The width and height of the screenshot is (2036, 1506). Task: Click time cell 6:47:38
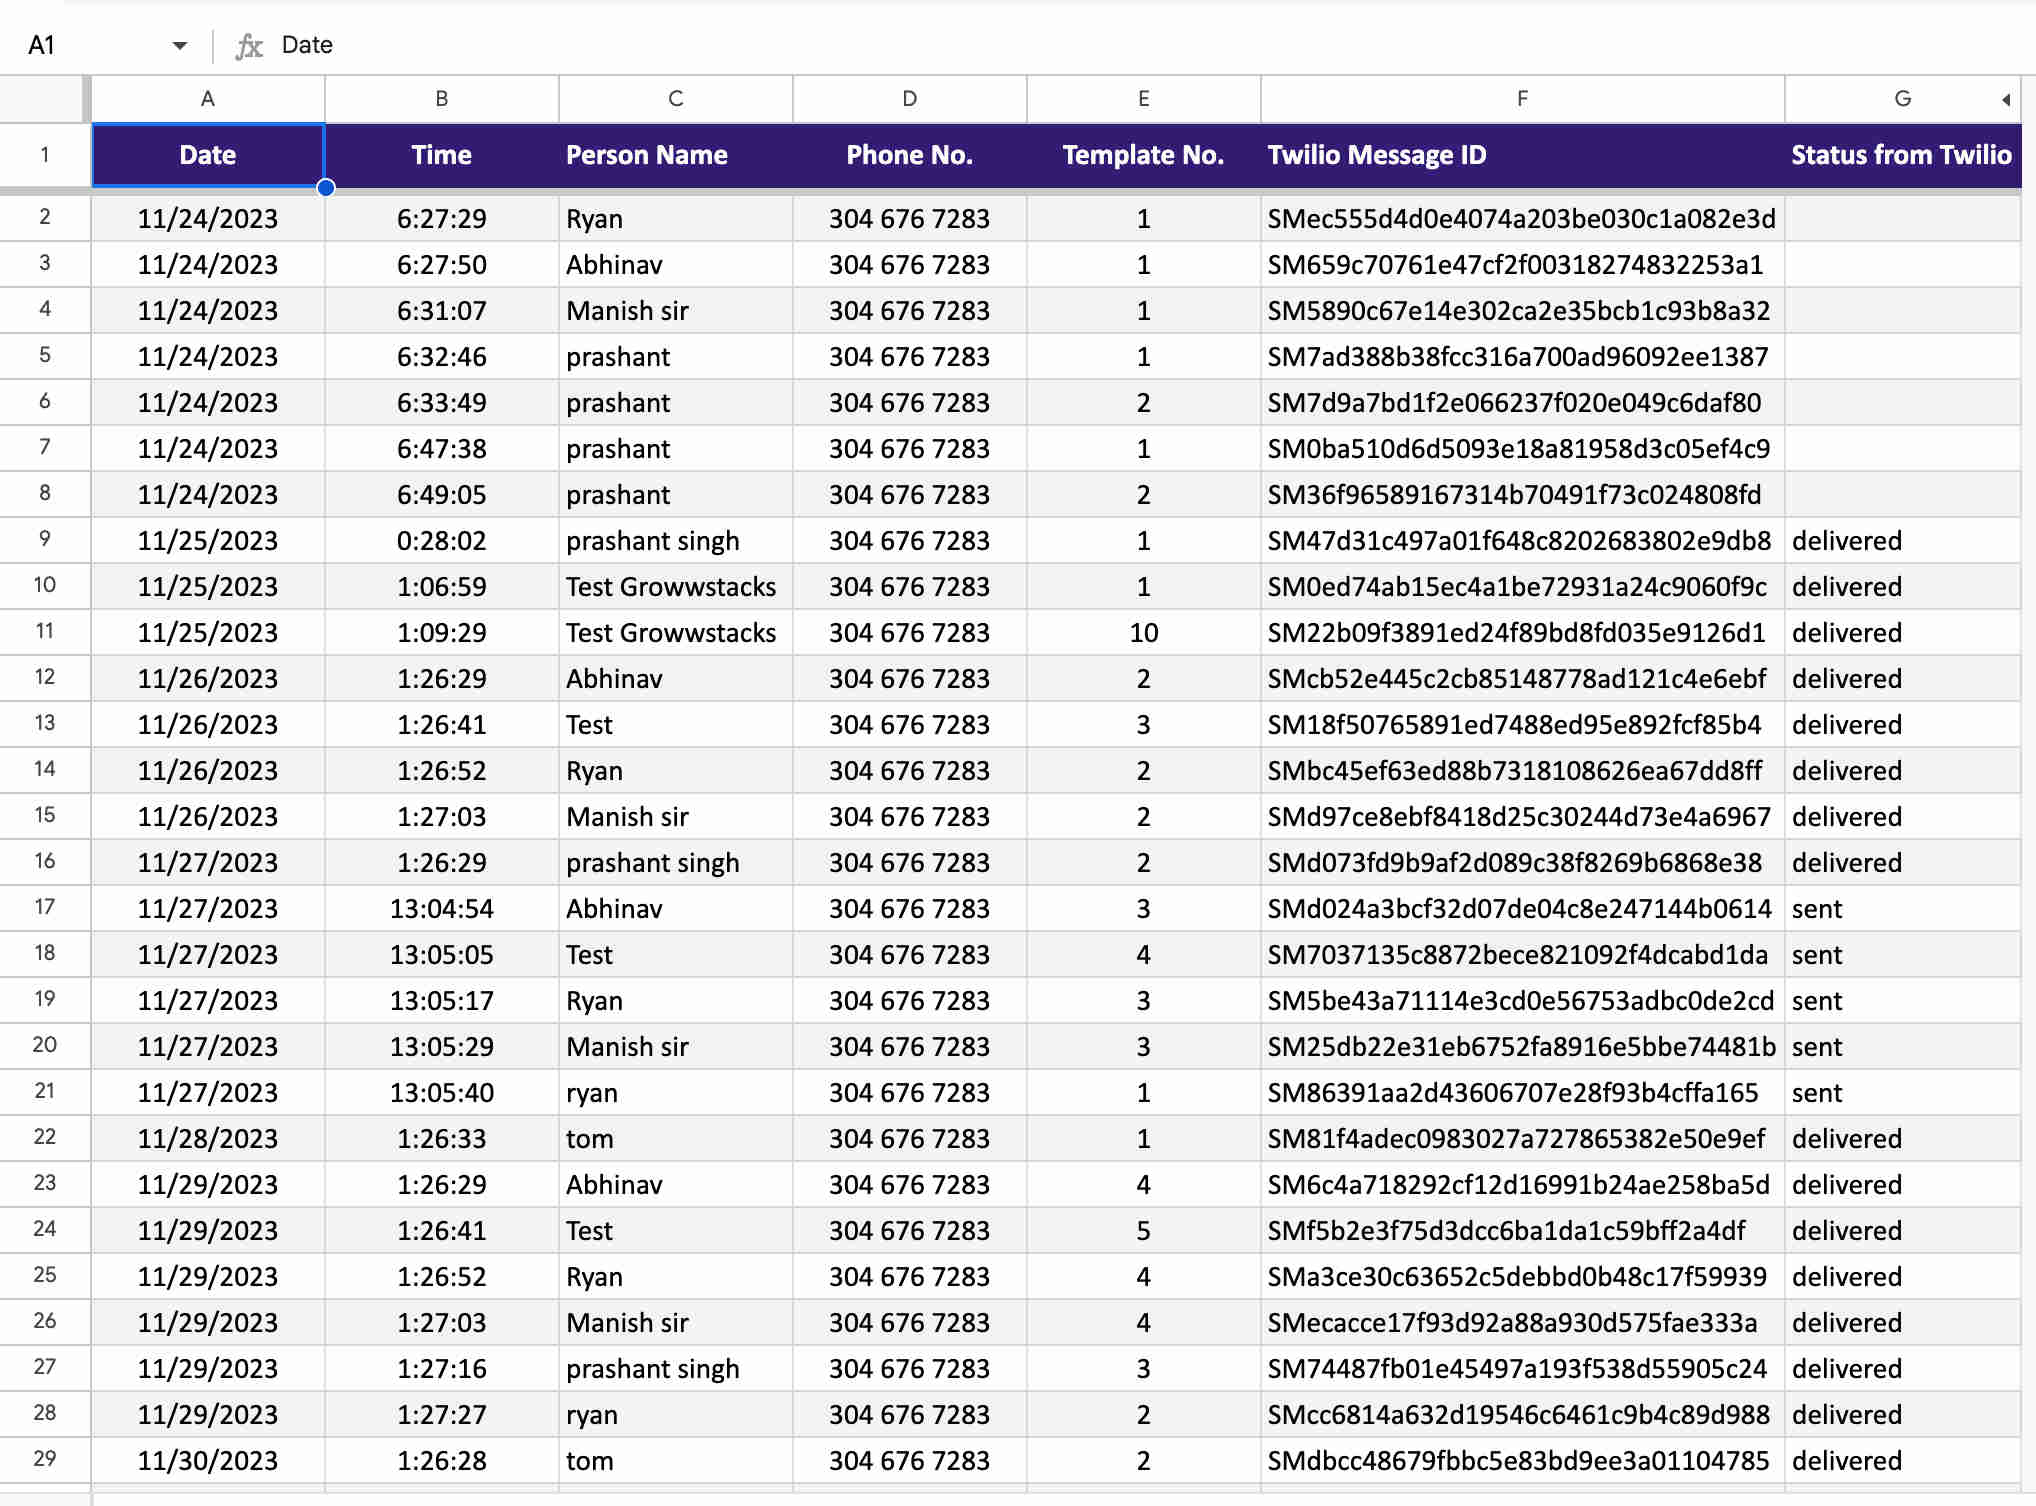(442, 449)
